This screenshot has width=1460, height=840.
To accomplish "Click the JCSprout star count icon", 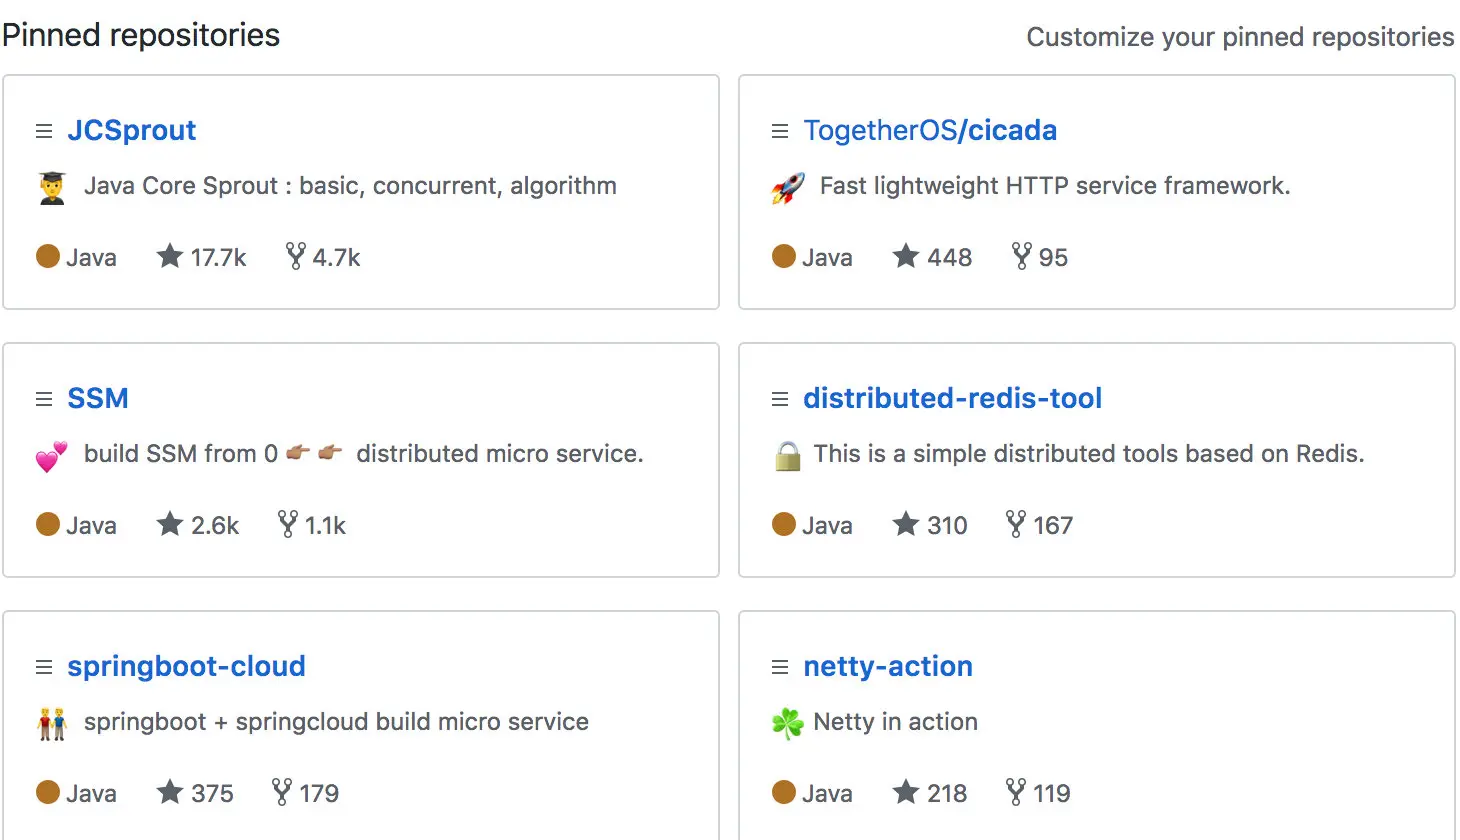I will coord(170,257).
